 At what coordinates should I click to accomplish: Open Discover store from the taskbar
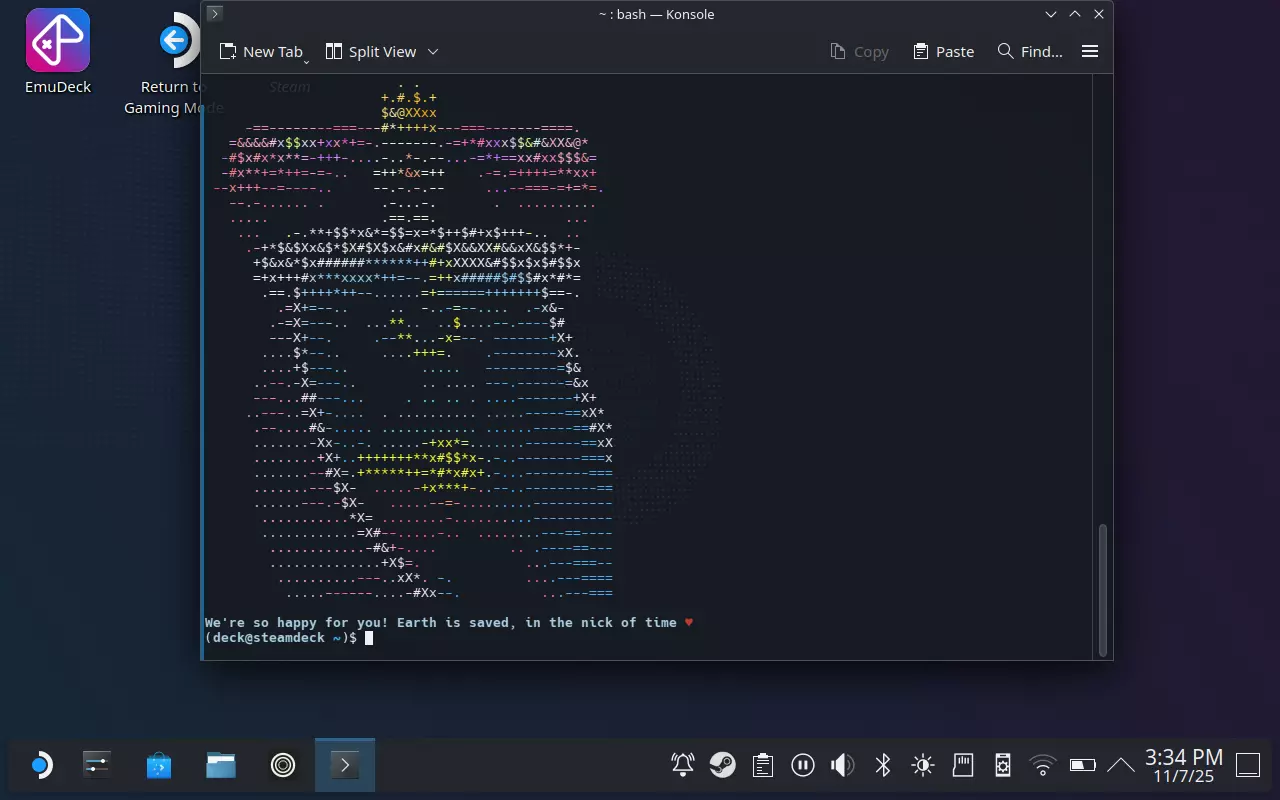point(159,766)
